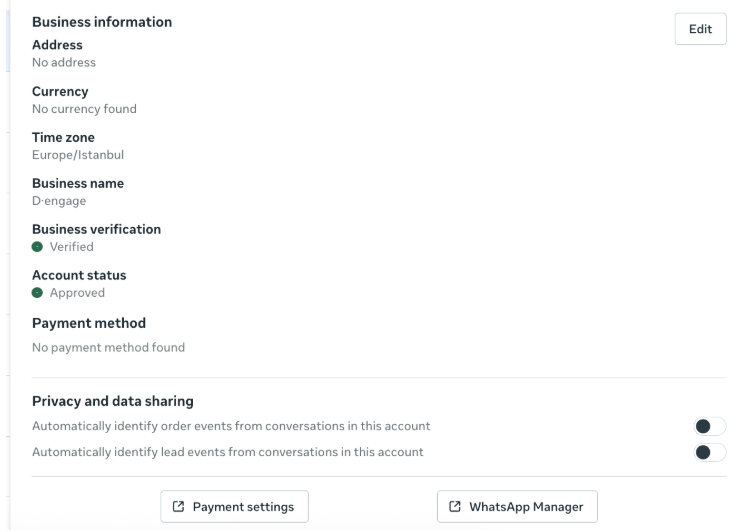Click the Payment method section heading
Screen dimensions: 752x532
pyautogui.click(x=89, y=323)
